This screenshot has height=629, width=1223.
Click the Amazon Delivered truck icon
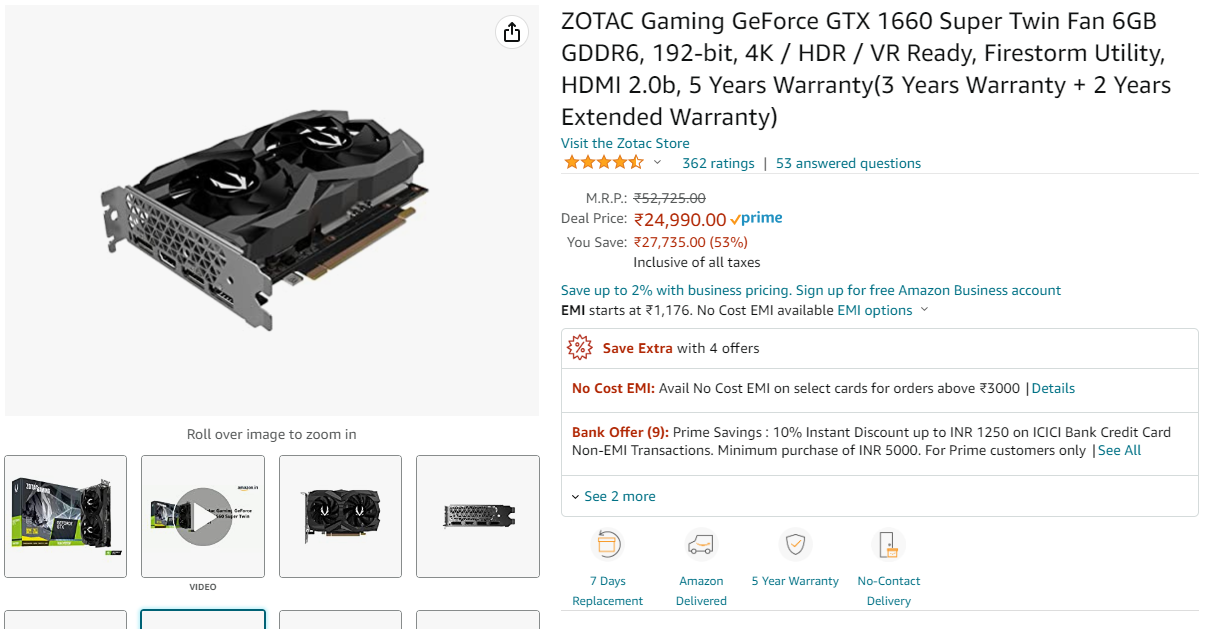[x=701, y=545]
